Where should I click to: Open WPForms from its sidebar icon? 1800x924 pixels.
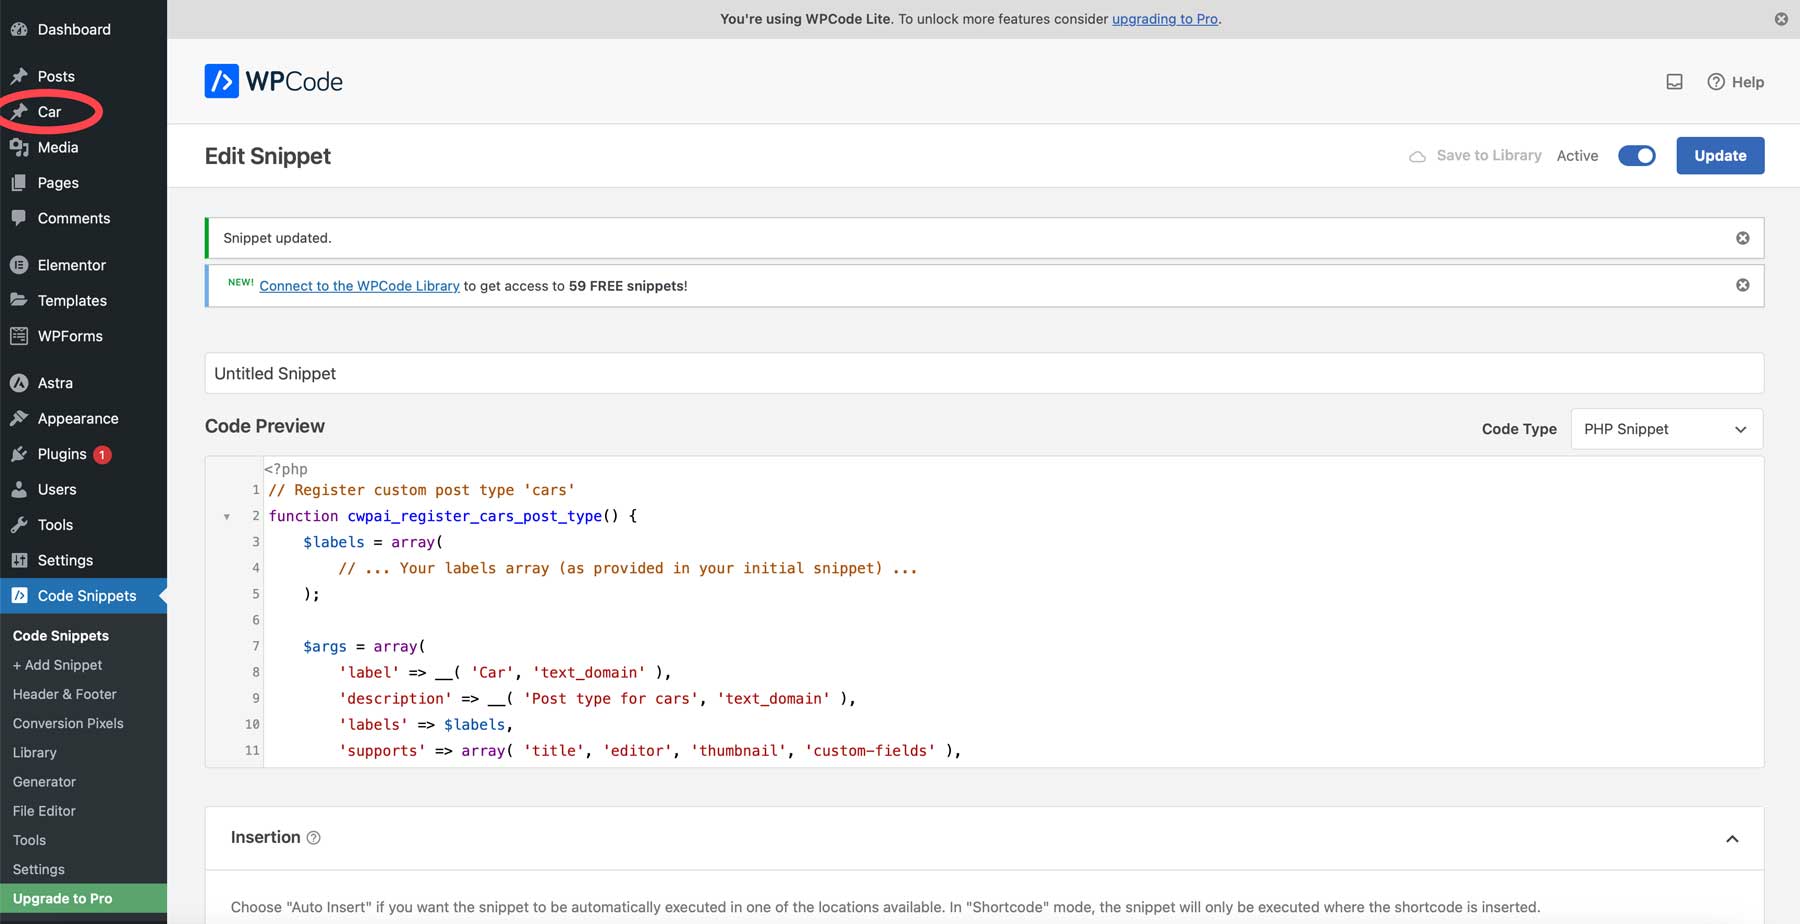(18, 336)
